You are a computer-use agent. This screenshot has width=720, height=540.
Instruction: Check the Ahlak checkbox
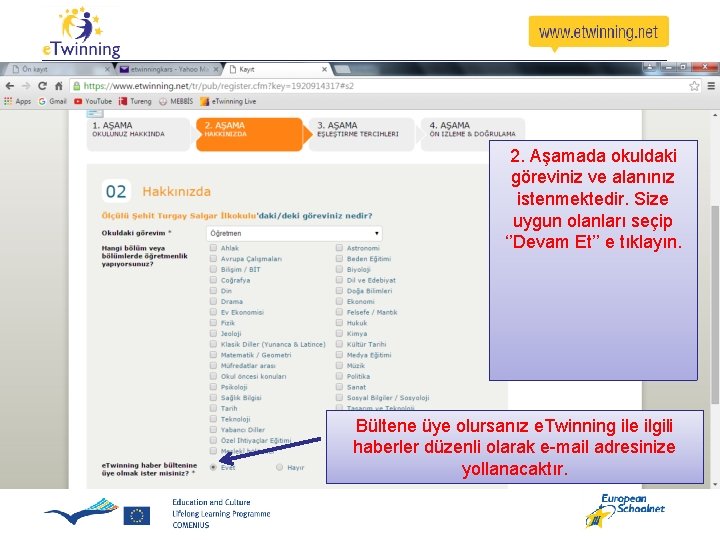(x=213, y=248)
